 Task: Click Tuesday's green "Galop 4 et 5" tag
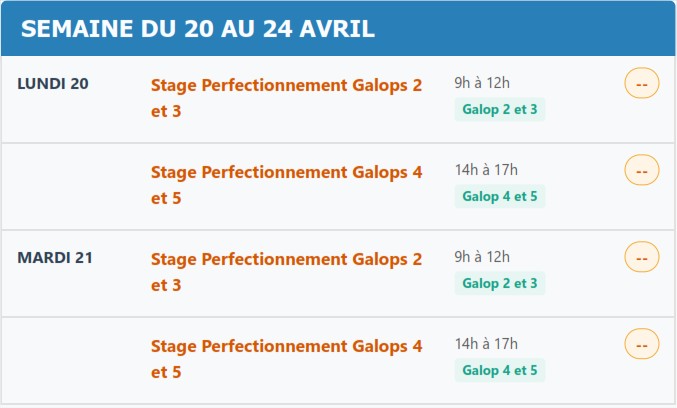click(500, 371)
